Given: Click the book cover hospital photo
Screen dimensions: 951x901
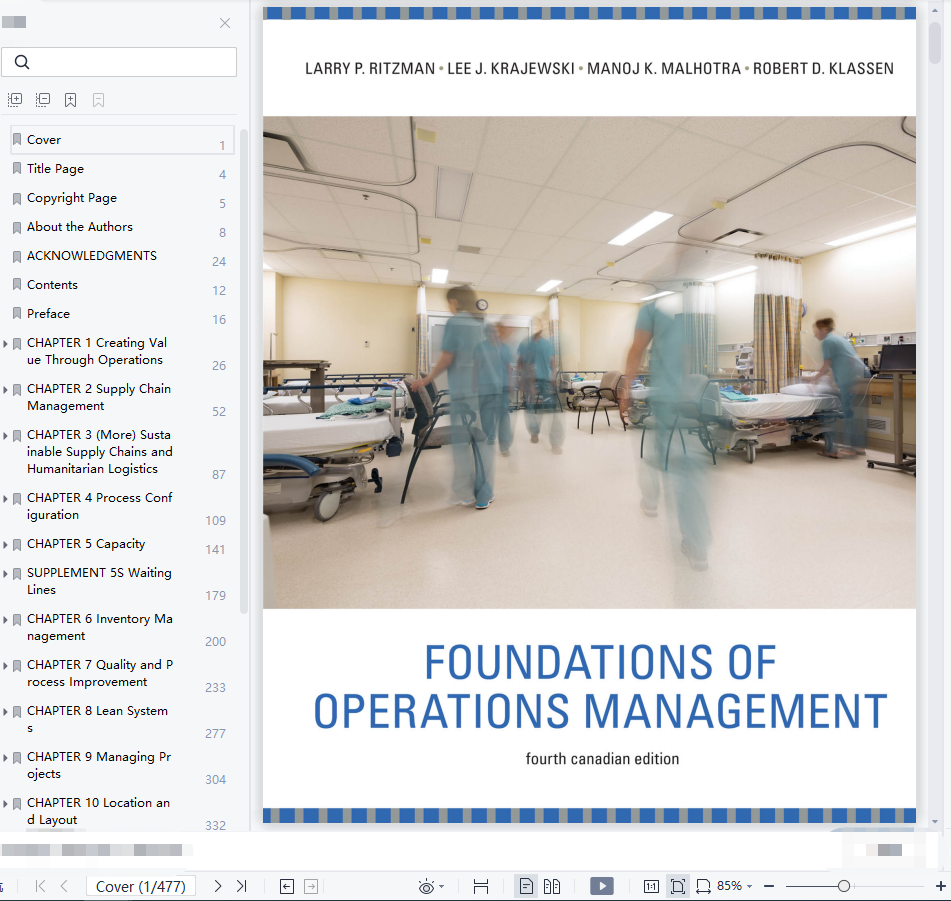Looking at the screenshot, I should click(x=590, y=363).
